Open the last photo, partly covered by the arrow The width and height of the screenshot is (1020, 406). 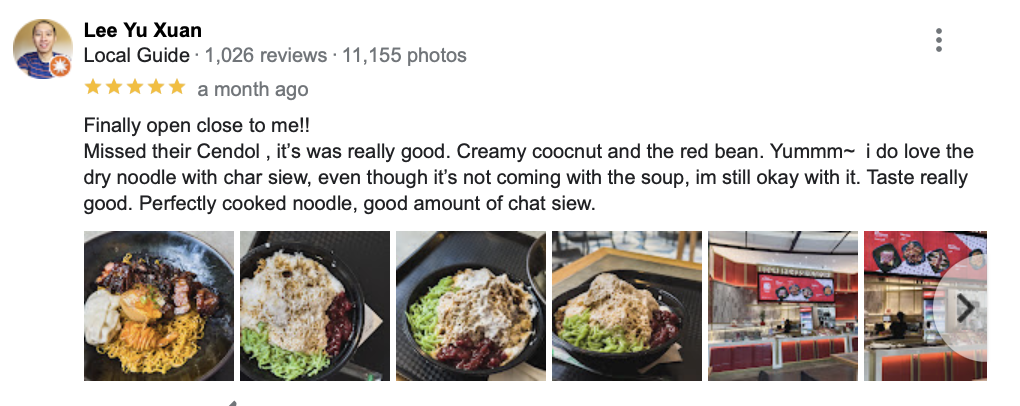(905, 306)
